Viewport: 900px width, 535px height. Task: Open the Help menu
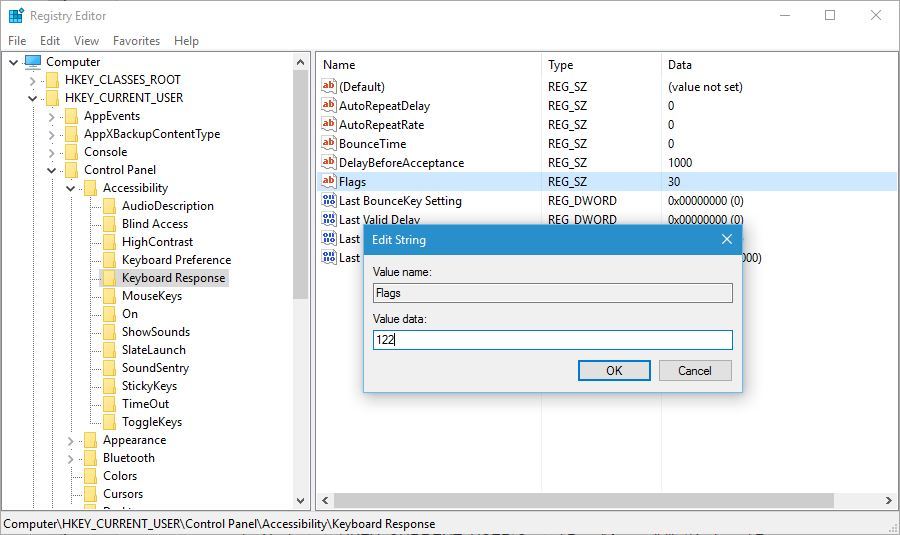(x=186, y=41)
